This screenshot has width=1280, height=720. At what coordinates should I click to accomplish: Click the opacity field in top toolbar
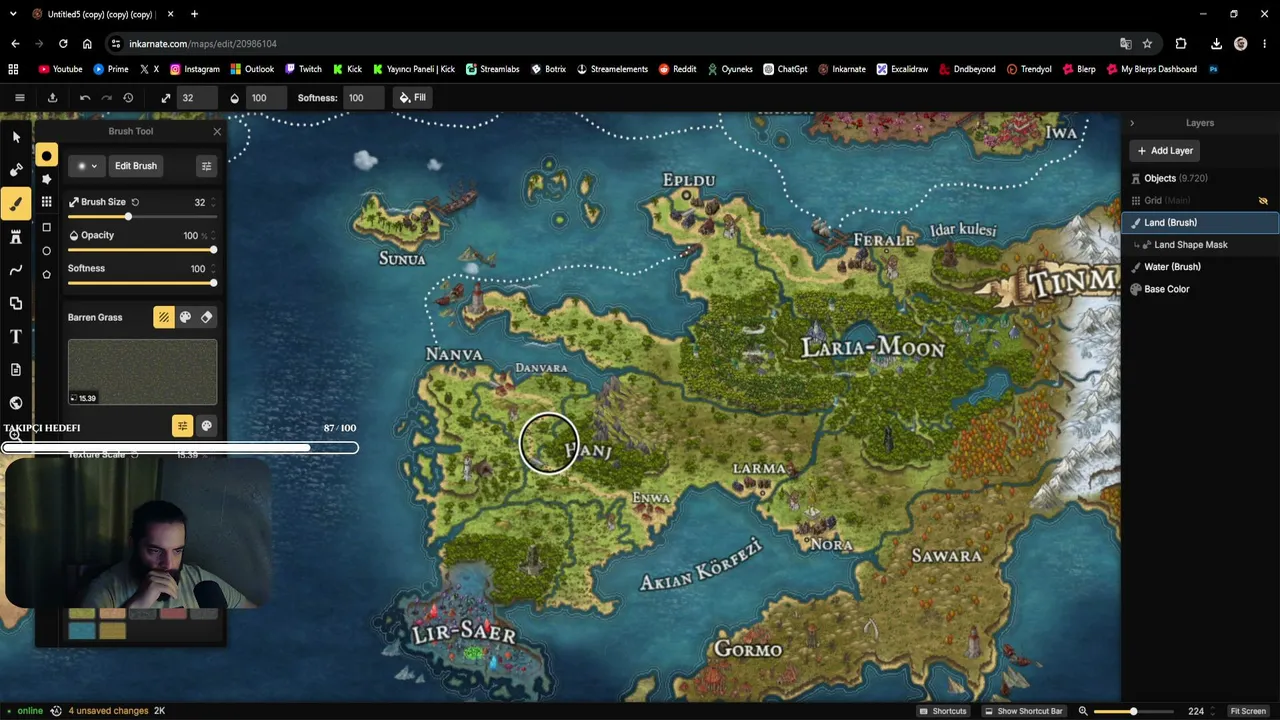point(266,98)
